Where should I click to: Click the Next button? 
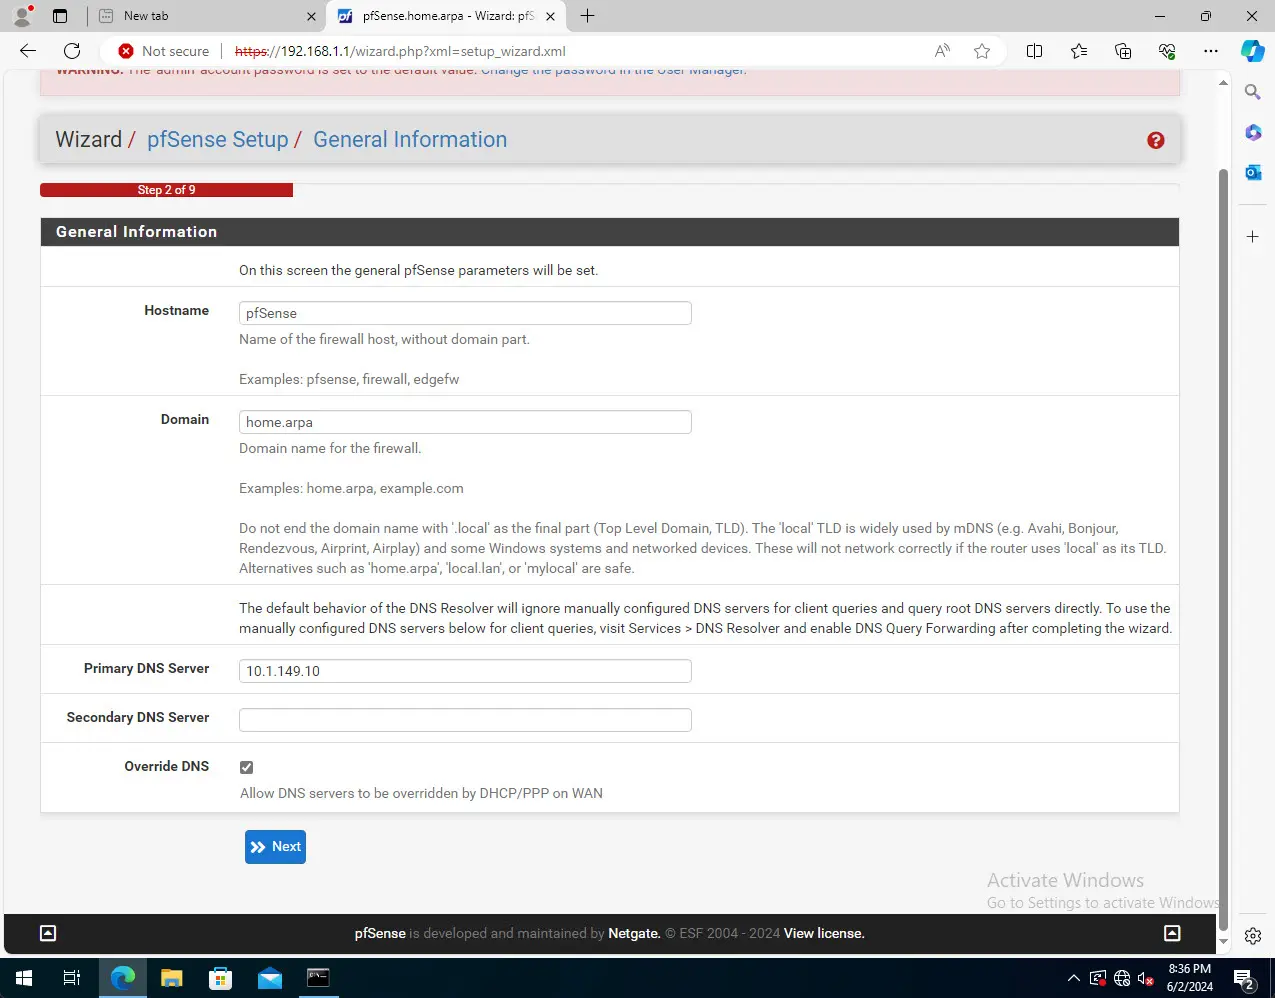coord(275,847)
